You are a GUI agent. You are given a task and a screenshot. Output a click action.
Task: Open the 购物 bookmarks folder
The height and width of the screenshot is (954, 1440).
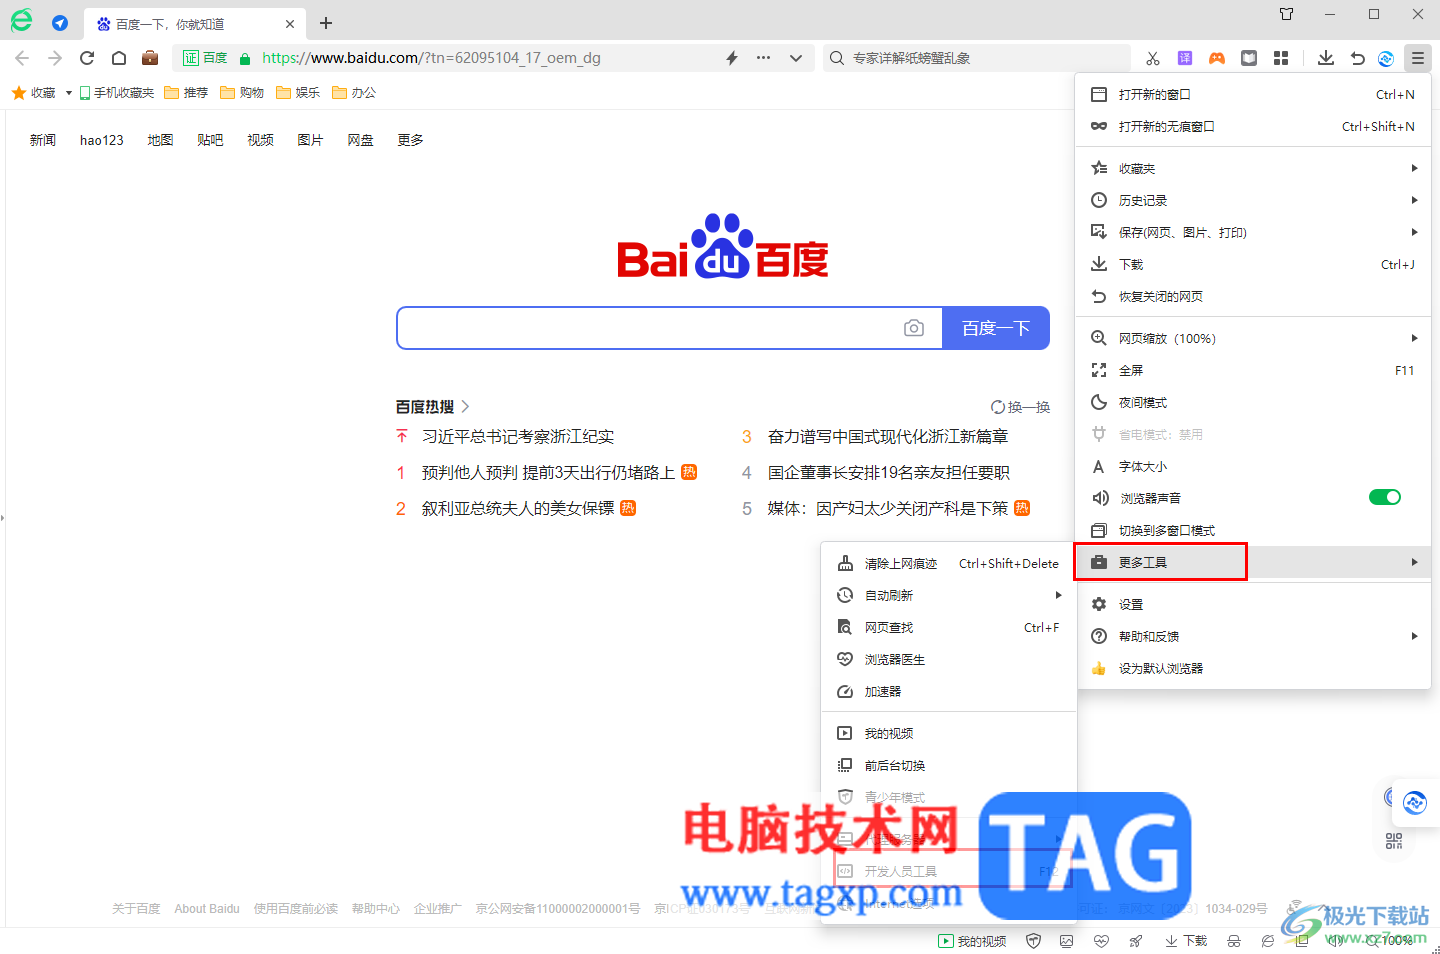242,93
